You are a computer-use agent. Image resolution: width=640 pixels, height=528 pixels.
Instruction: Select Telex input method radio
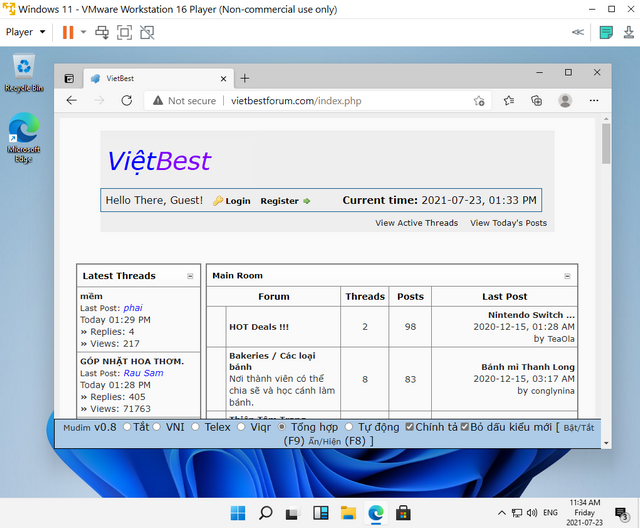click(x=196, y=427)
